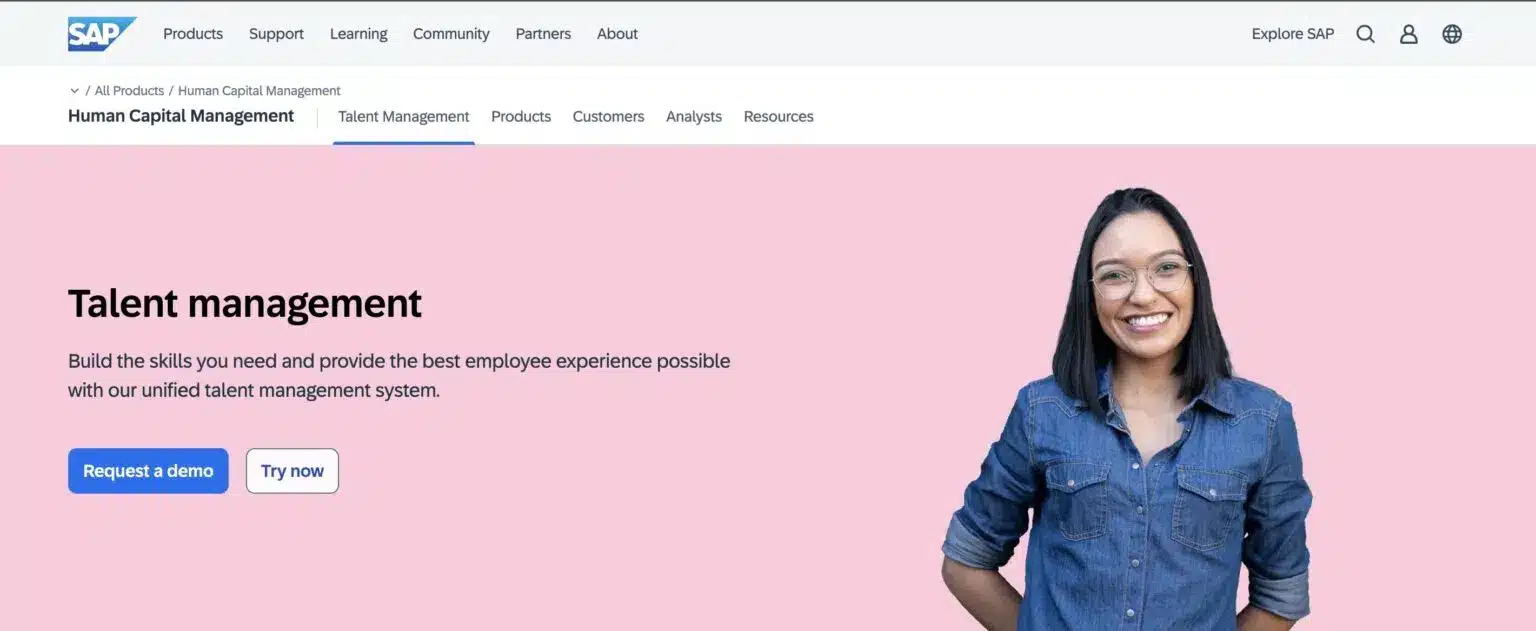
Task: Open the Support main menu
Action: click(276, 34)
